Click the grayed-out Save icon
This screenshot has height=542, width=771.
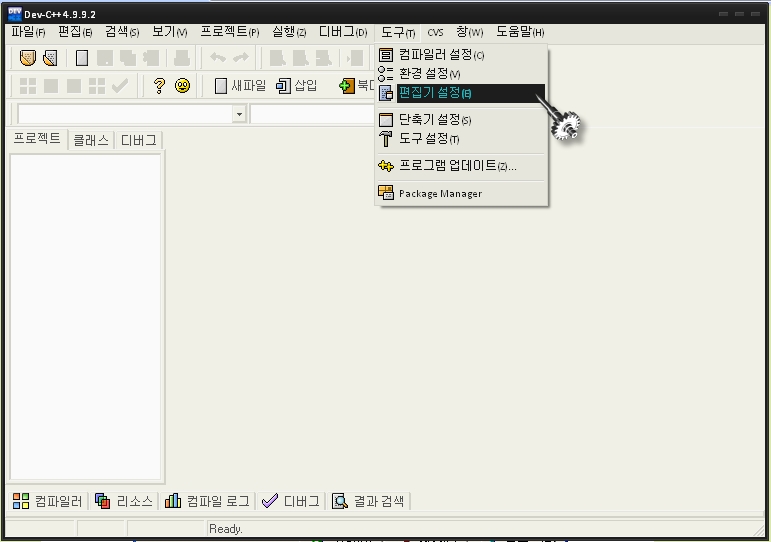(104, 58)
